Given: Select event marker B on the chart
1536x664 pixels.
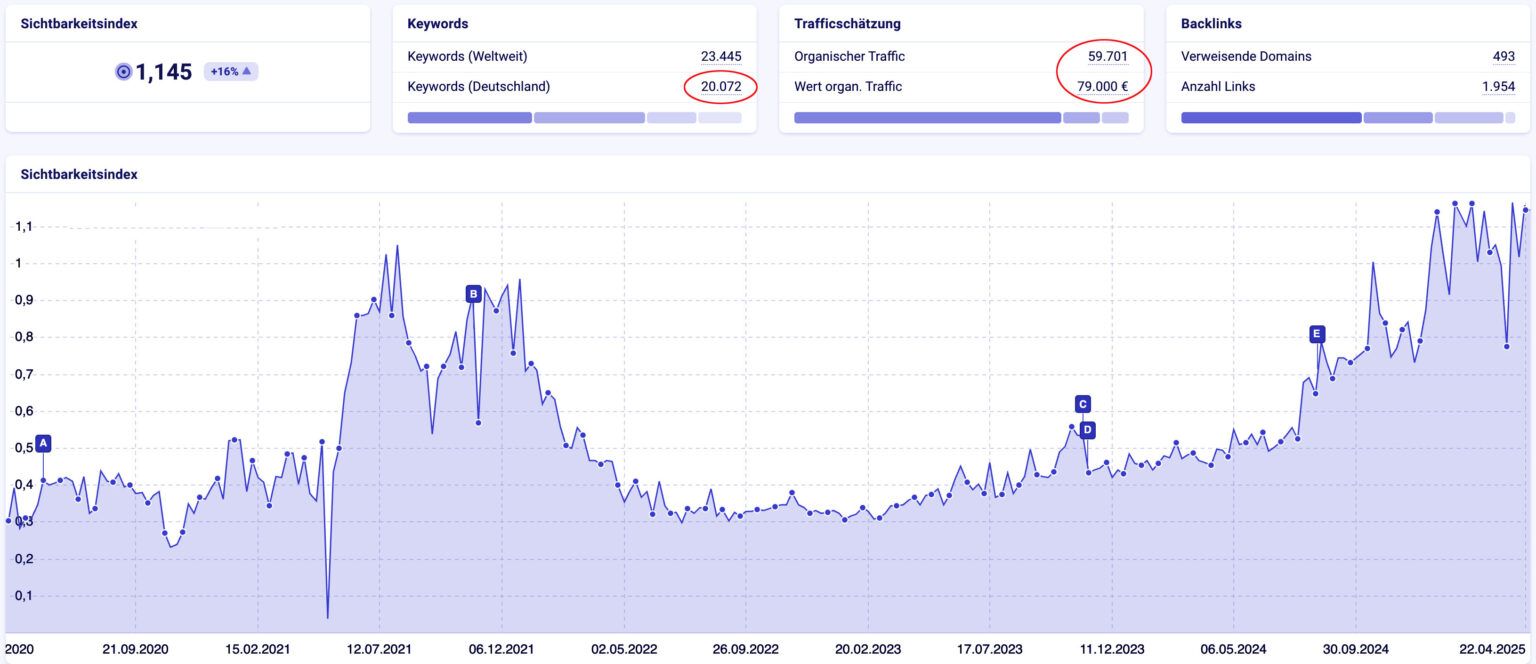Looking at the screenshot, I should [x=474, y=294].
